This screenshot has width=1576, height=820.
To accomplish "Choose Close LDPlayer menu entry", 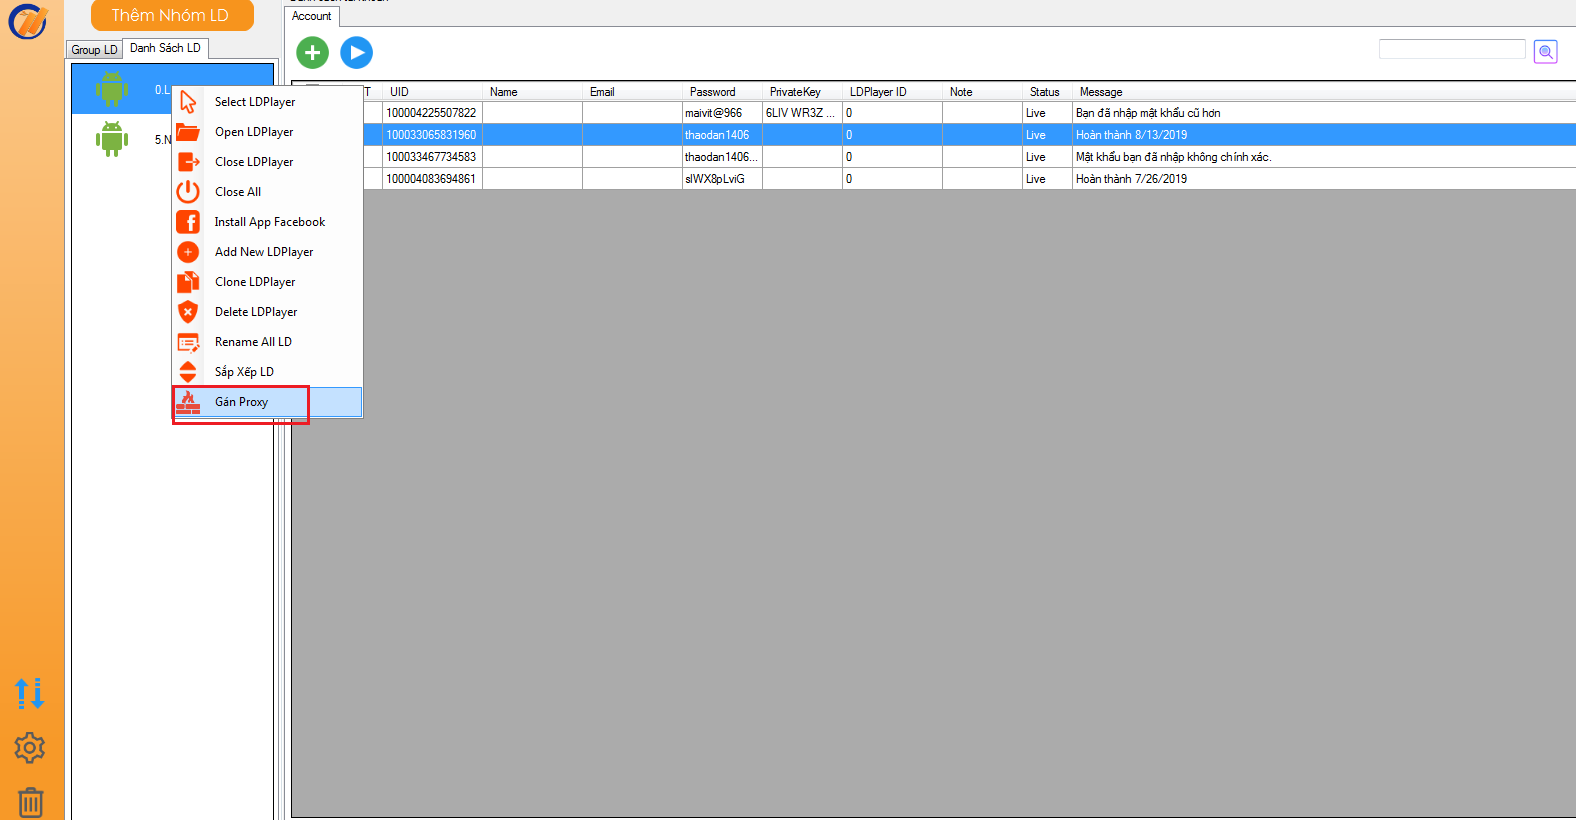I will pos(268,162).
